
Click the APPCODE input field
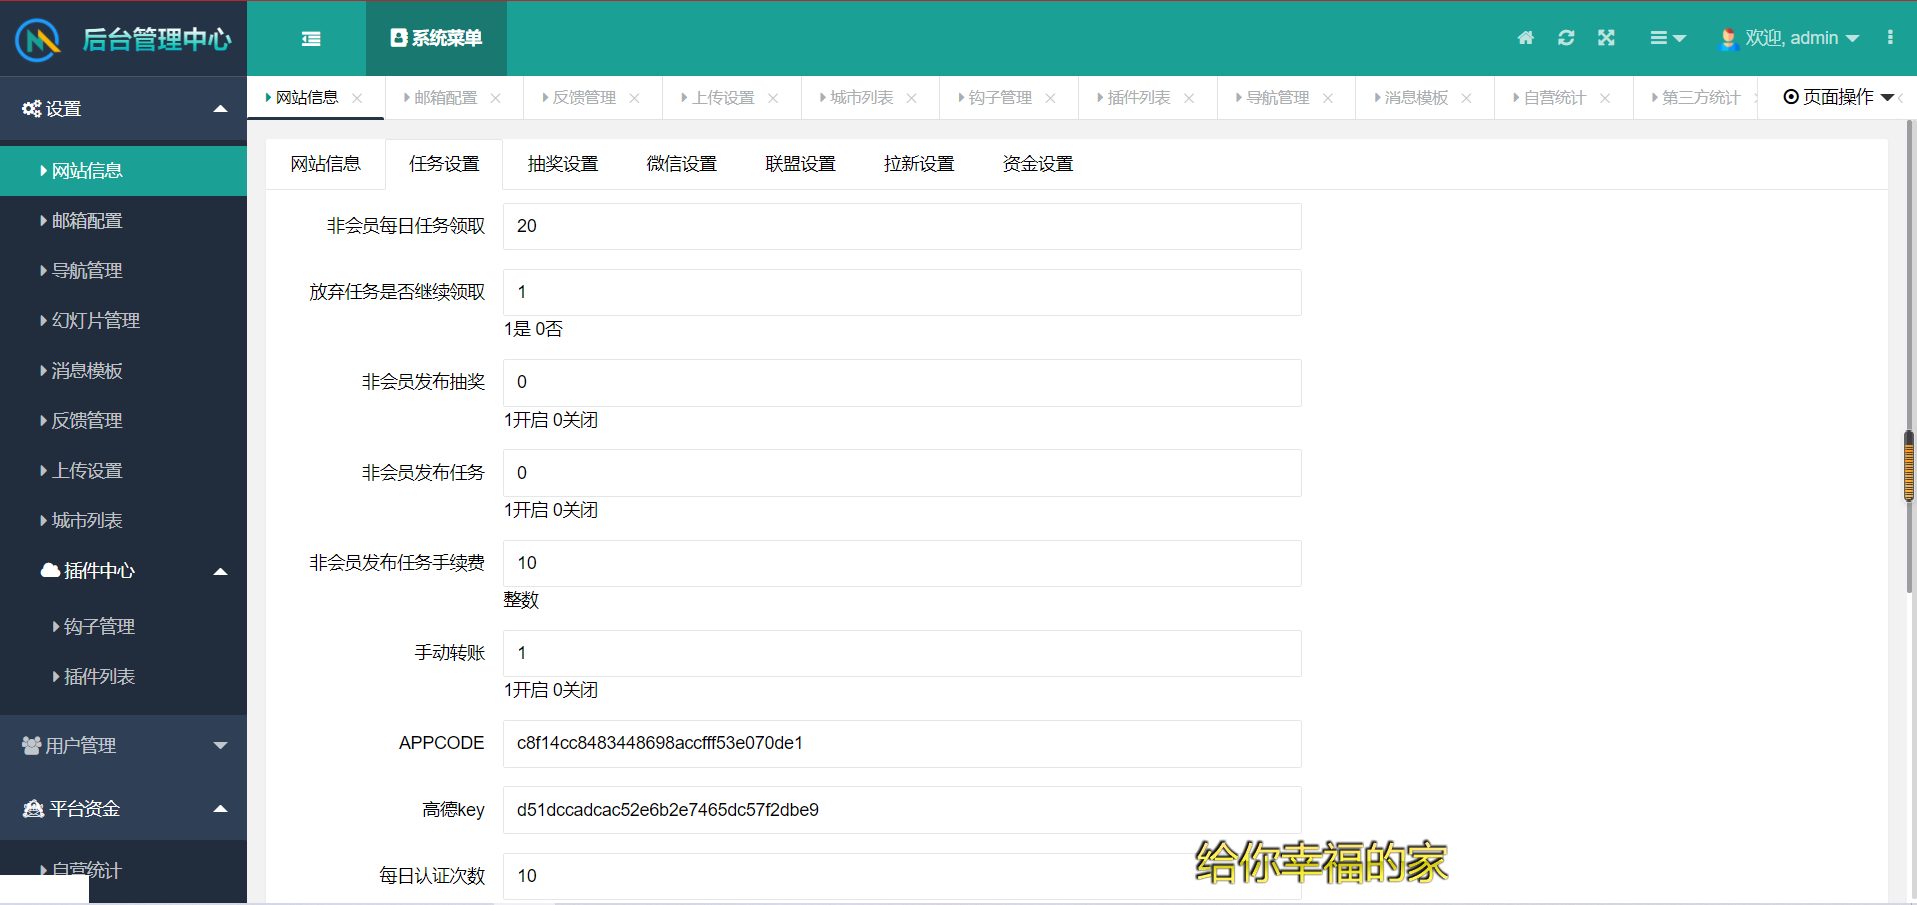point(901,744)
